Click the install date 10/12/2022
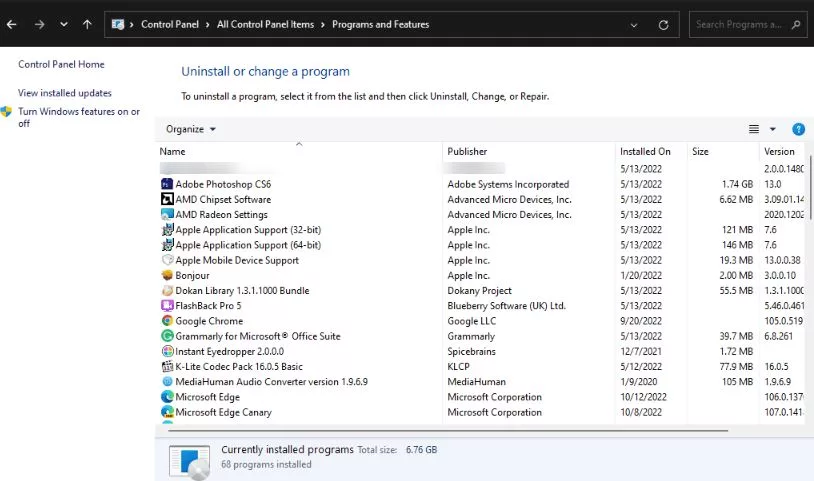The image size is (814, 481). coord(643,397)
